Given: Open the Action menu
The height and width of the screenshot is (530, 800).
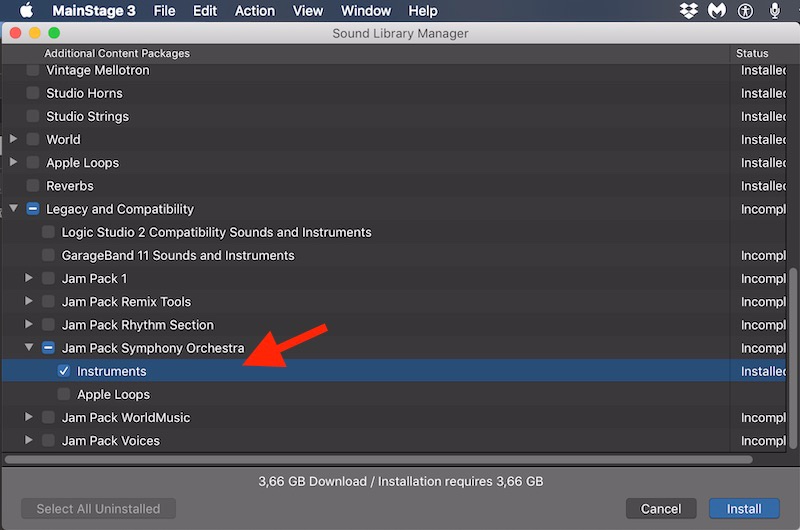Looking at the screenshot, I should 255,11.
